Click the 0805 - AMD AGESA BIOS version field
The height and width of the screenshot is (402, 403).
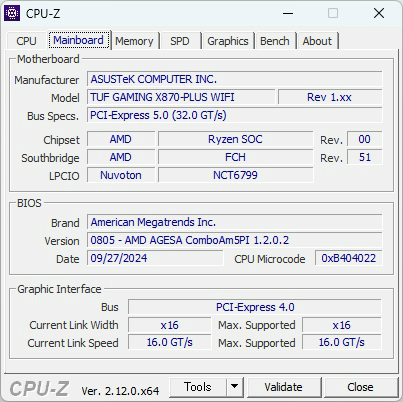(x=235, y=240)
